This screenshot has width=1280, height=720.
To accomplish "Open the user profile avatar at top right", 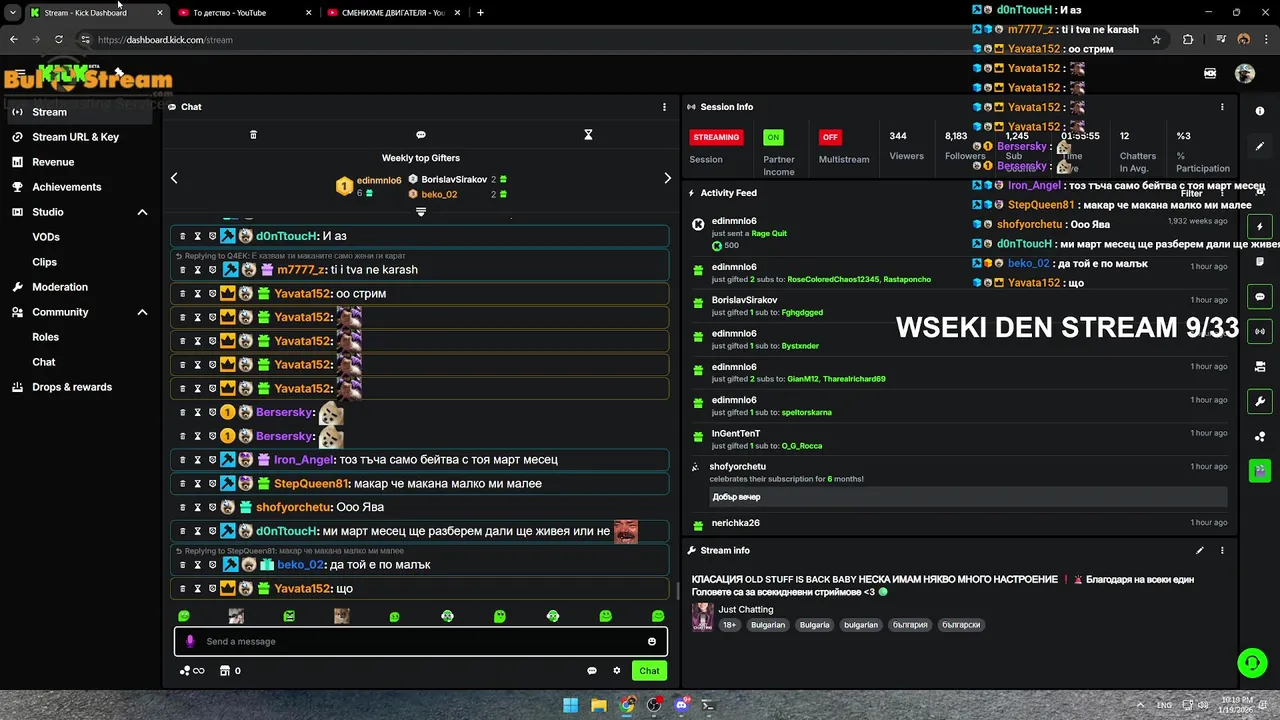I will point(1245,73).
